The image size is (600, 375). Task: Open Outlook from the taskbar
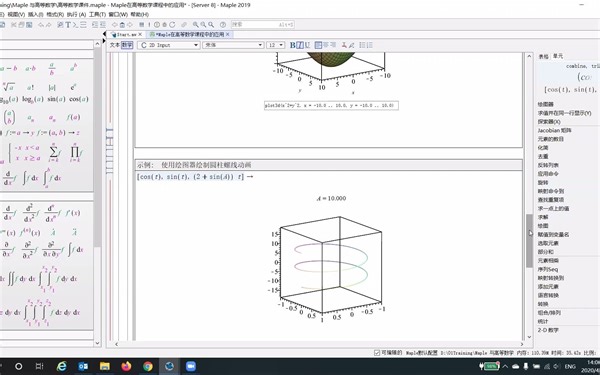pos(83,366)
